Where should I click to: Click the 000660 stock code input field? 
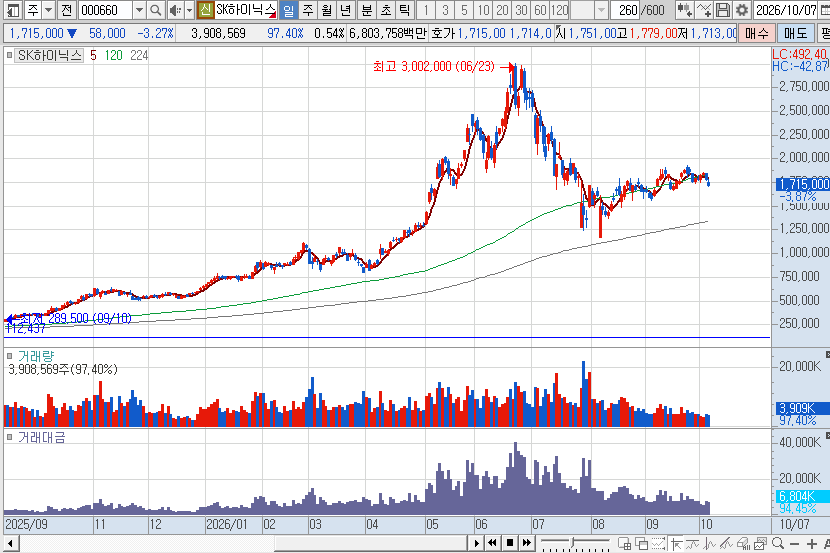click(105, 10)
